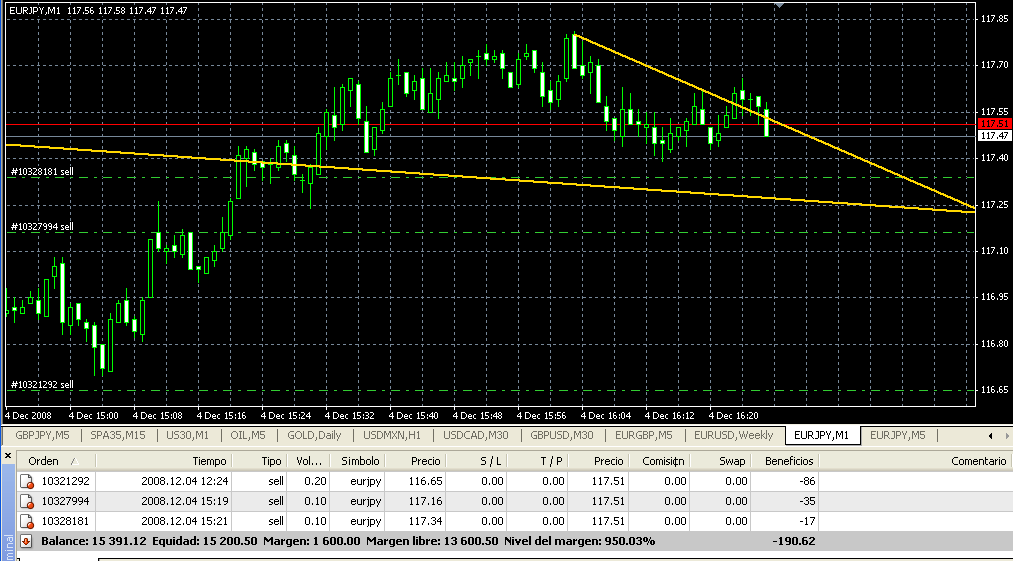Click the open price 116.65 cell
1013x561 pixels.
point(424,482)
